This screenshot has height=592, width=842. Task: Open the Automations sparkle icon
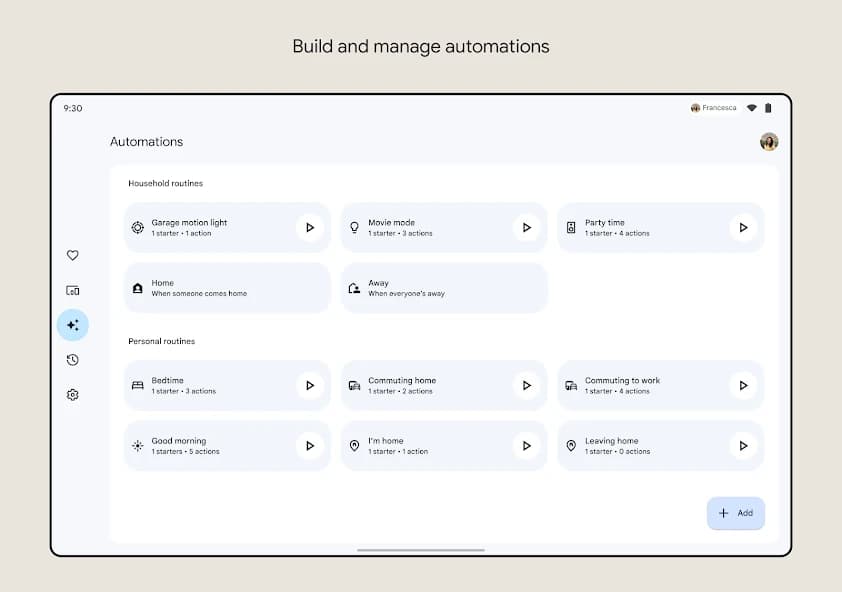coord(72,324)
